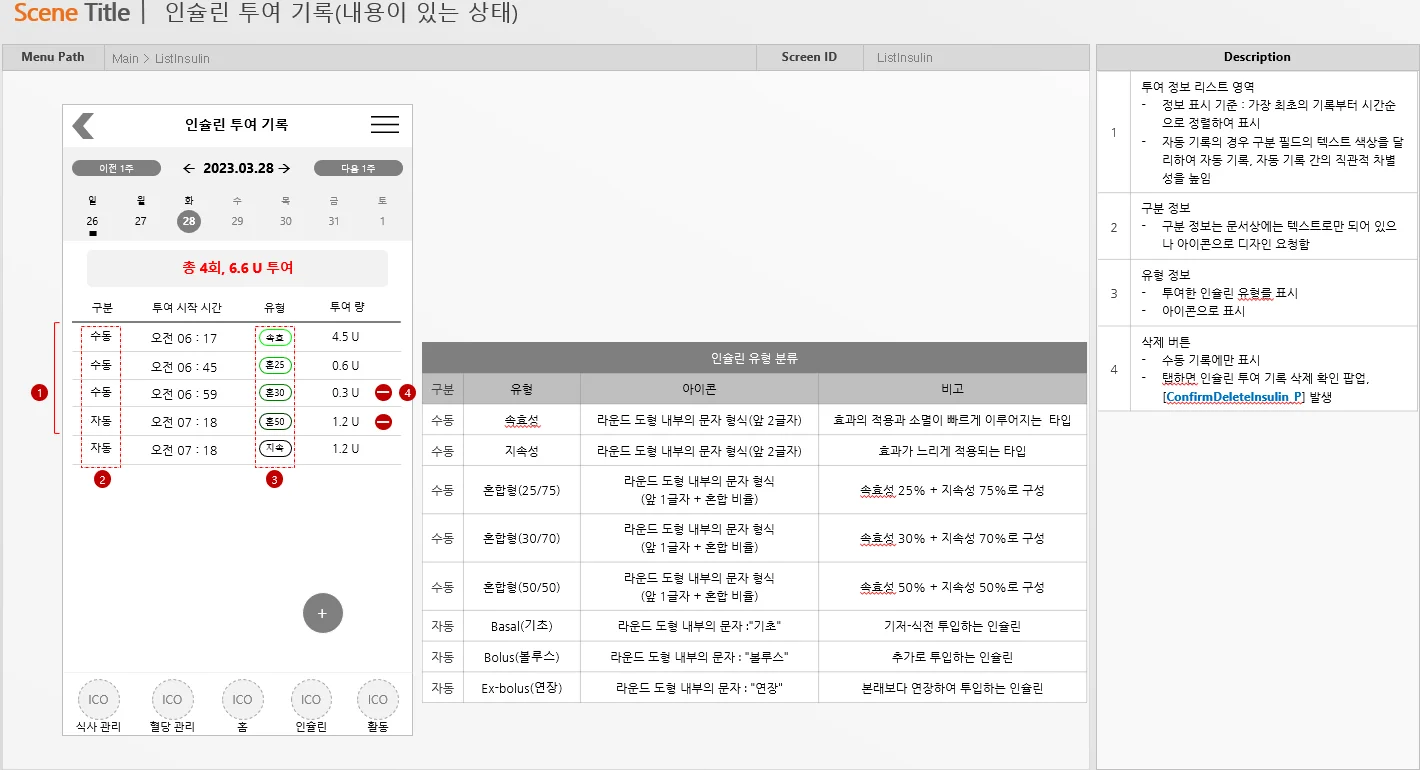Tap the 속효 insulin type icon
Screen dimensions: 1420x770
pyautogui.click(x=275, y=337)
